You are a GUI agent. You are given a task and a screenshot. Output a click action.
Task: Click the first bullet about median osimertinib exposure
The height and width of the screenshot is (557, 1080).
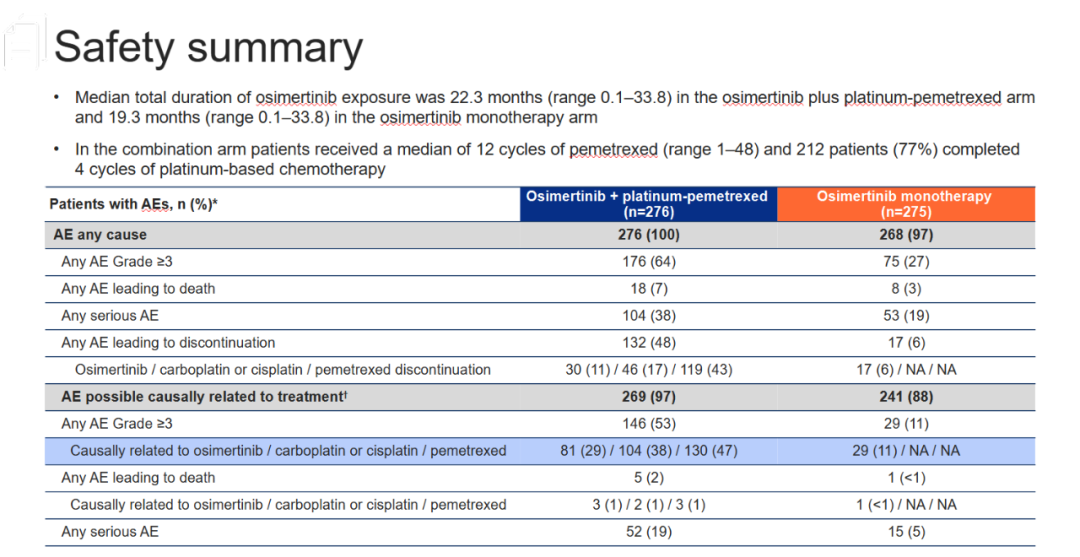pyautogui.click(x=554, y=107)
